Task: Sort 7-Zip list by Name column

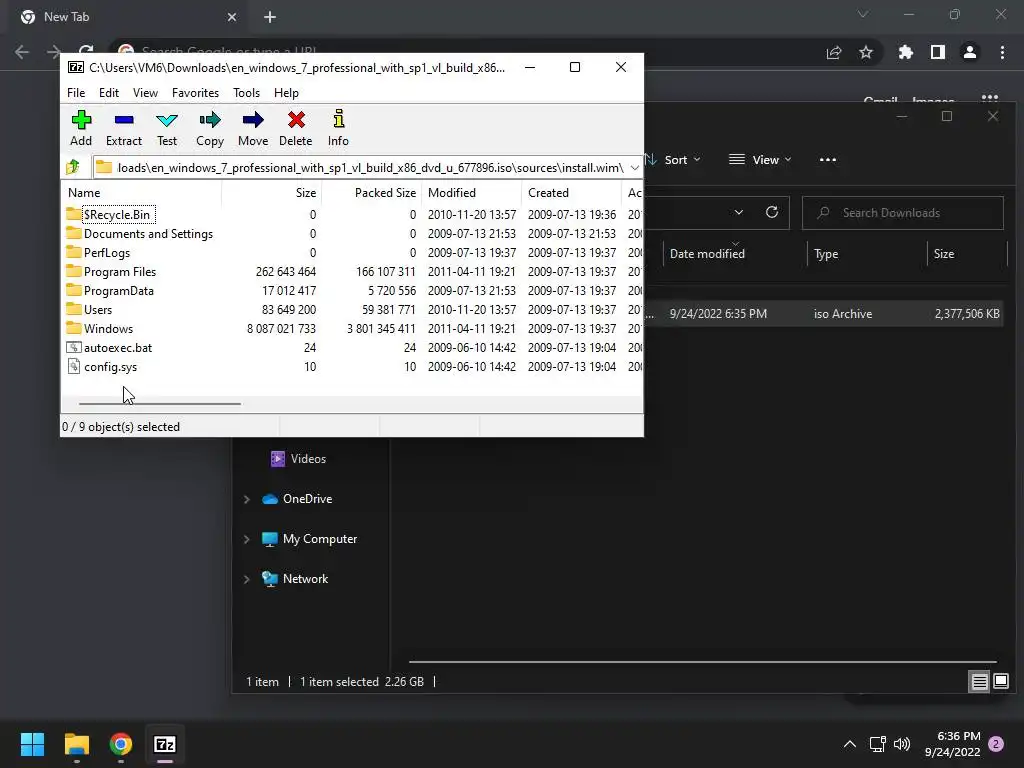Action: coord(142,193)
